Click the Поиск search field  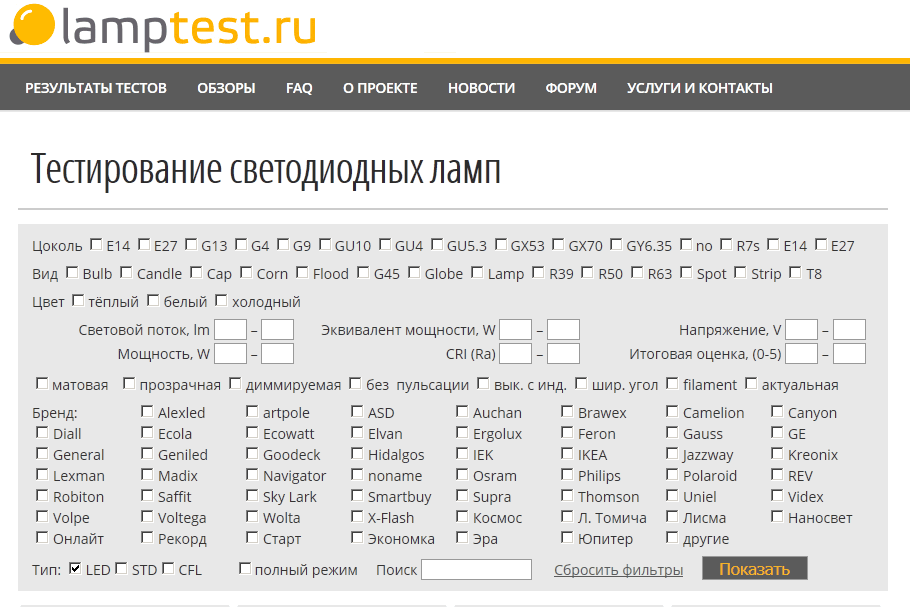pyautogui.click(x=476, y=569)
